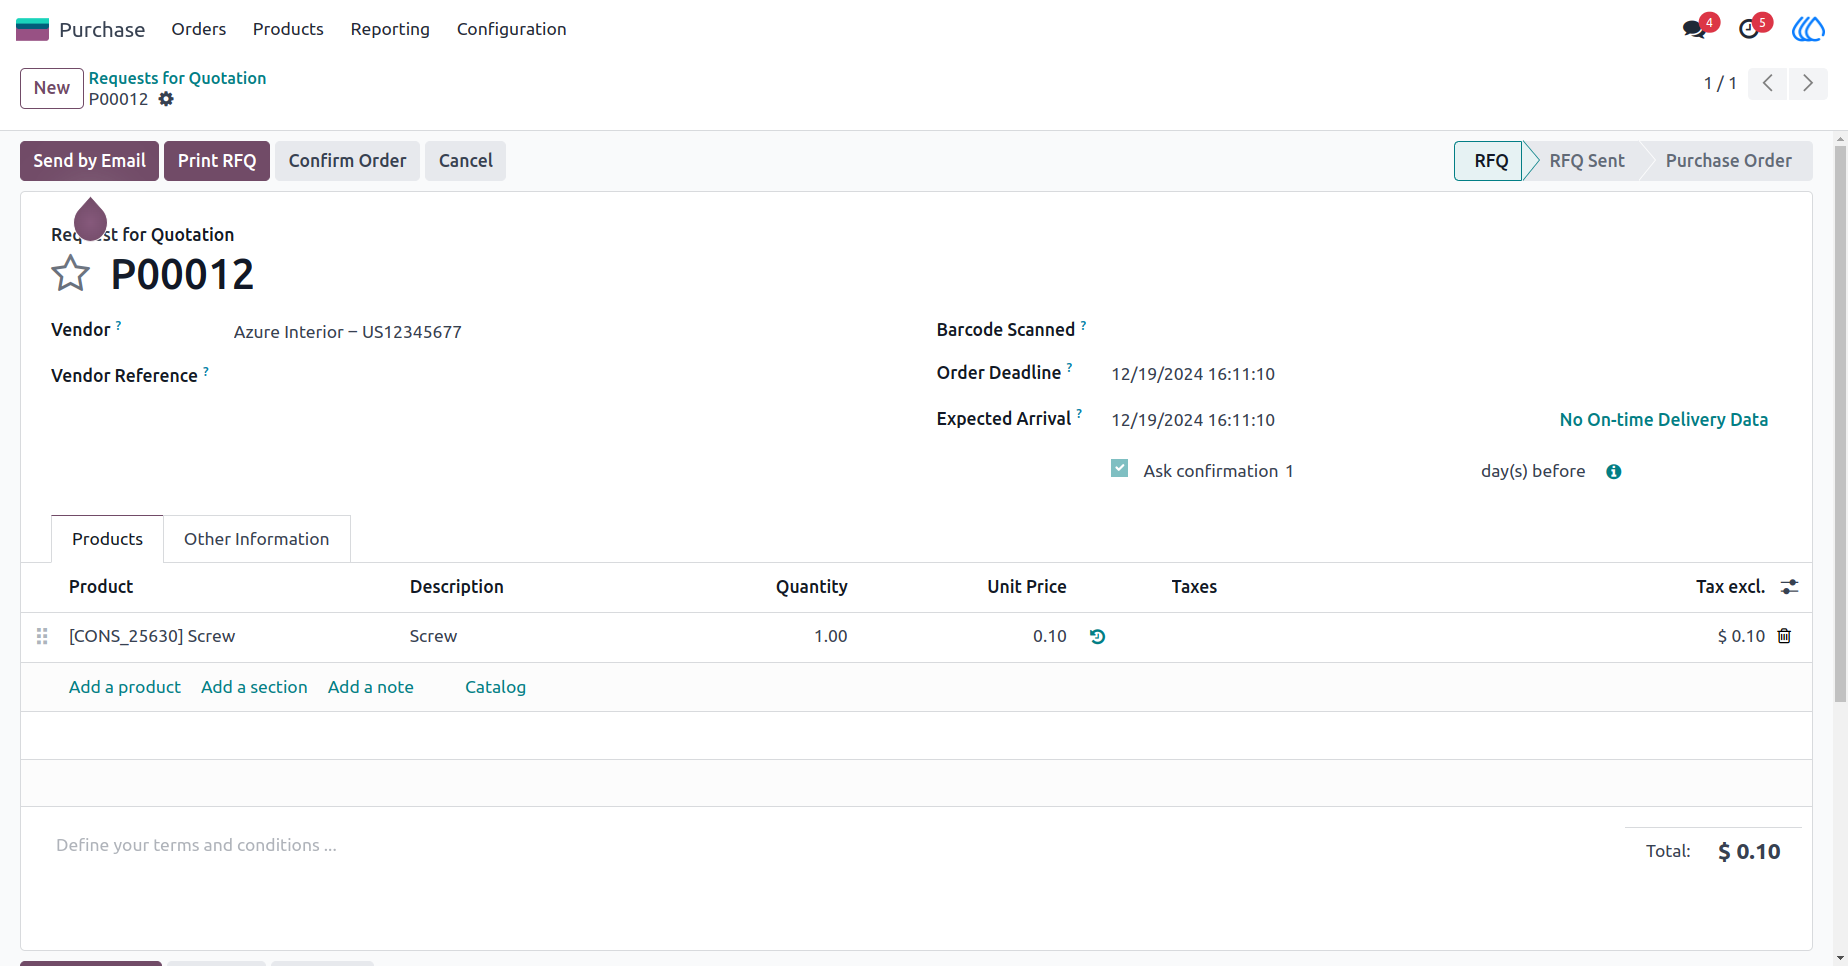Image resolution: width=1848 pixels, height=966 pixels.
Task: Click the Send by Email button
Action: tap(89, 161)
